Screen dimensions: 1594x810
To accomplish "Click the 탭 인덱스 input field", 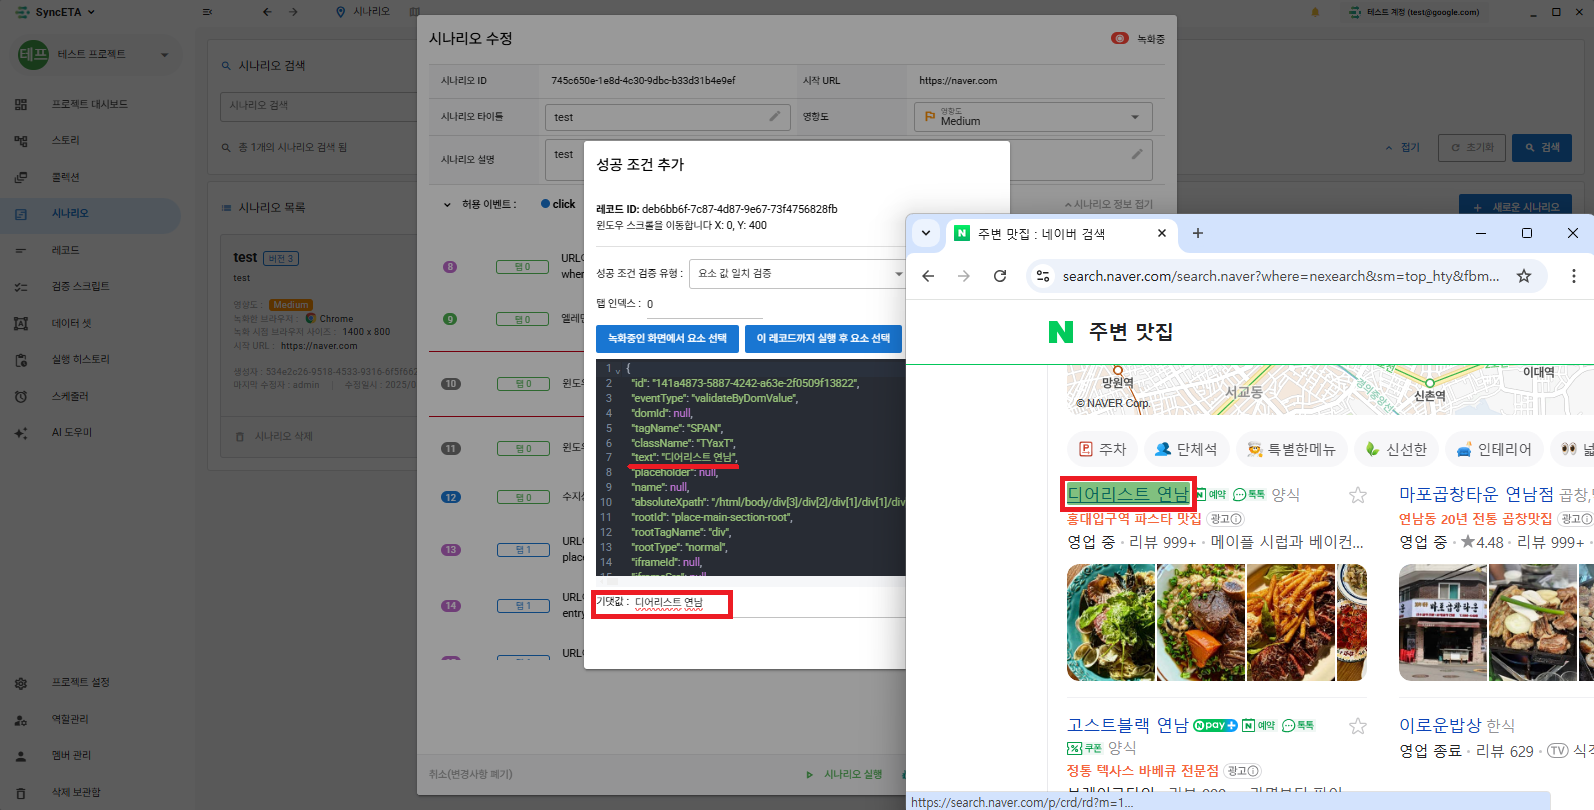I will point(704,305).
